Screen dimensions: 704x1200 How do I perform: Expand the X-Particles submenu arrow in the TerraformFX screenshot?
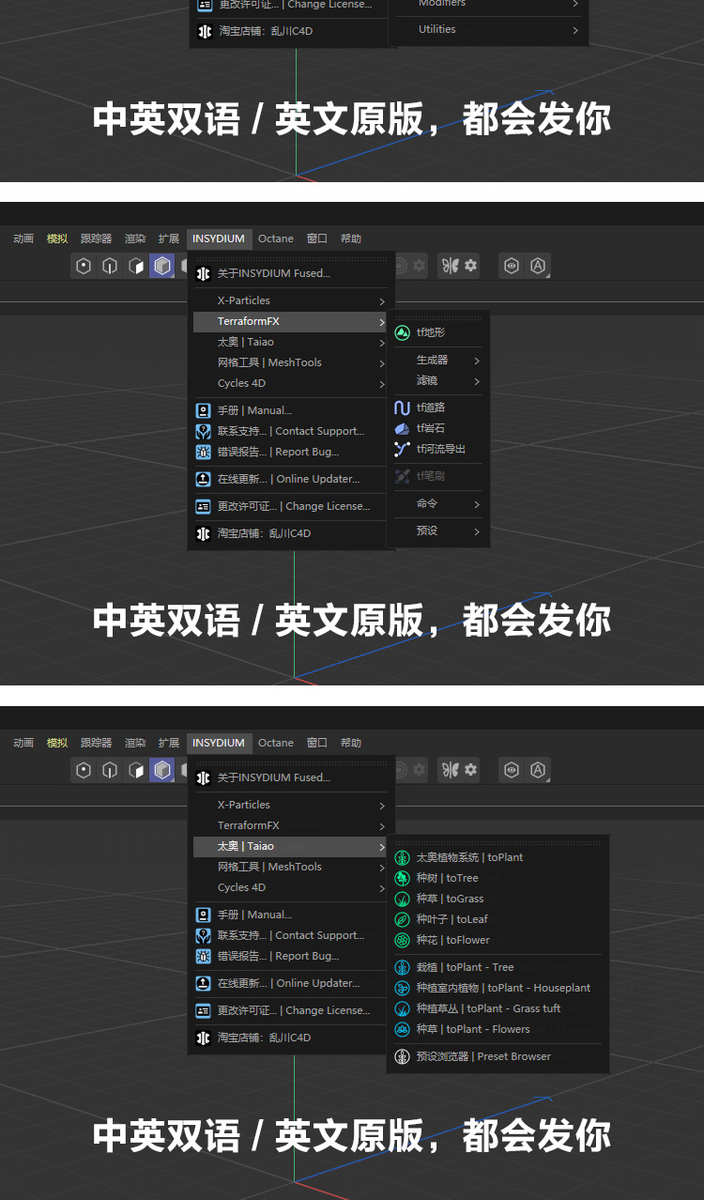tap(382, 301)
